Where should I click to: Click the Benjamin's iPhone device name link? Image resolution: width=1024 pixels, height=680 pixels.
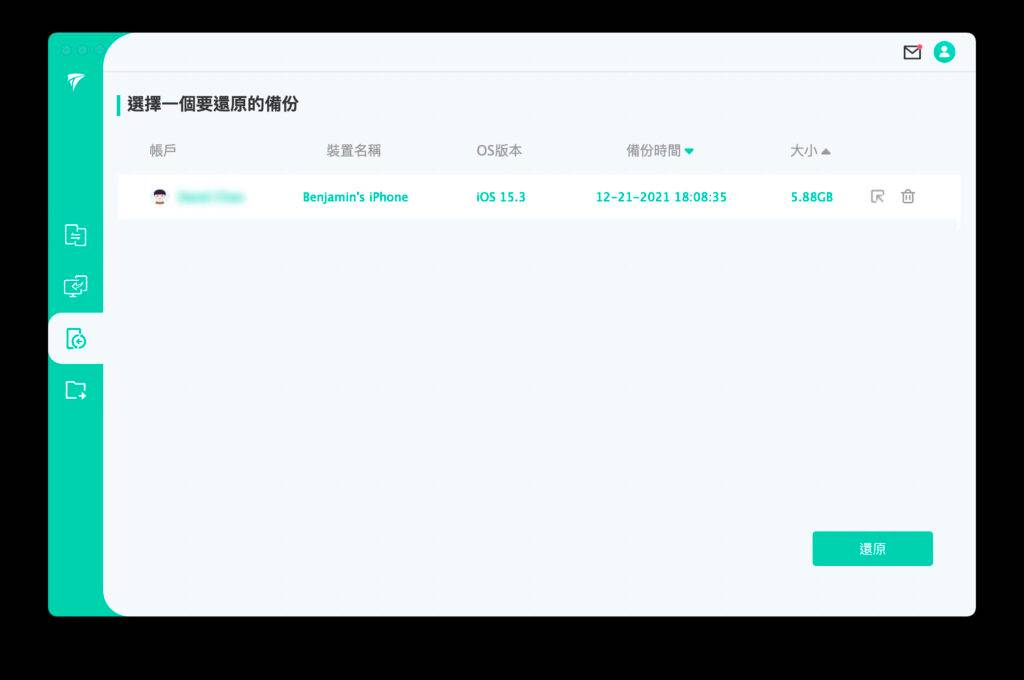tap(354, 197)
